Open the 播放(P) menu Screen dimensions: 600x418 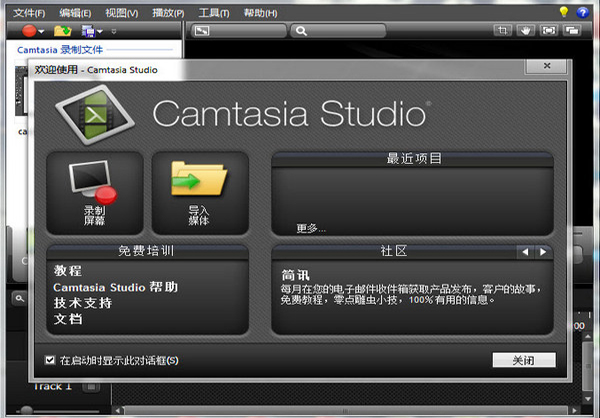tap(168, 13)
